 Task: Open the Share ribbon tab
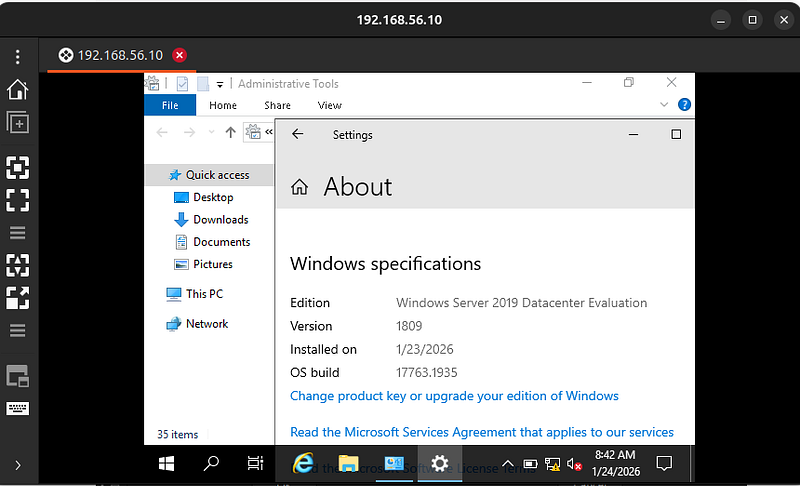(278, 105)
